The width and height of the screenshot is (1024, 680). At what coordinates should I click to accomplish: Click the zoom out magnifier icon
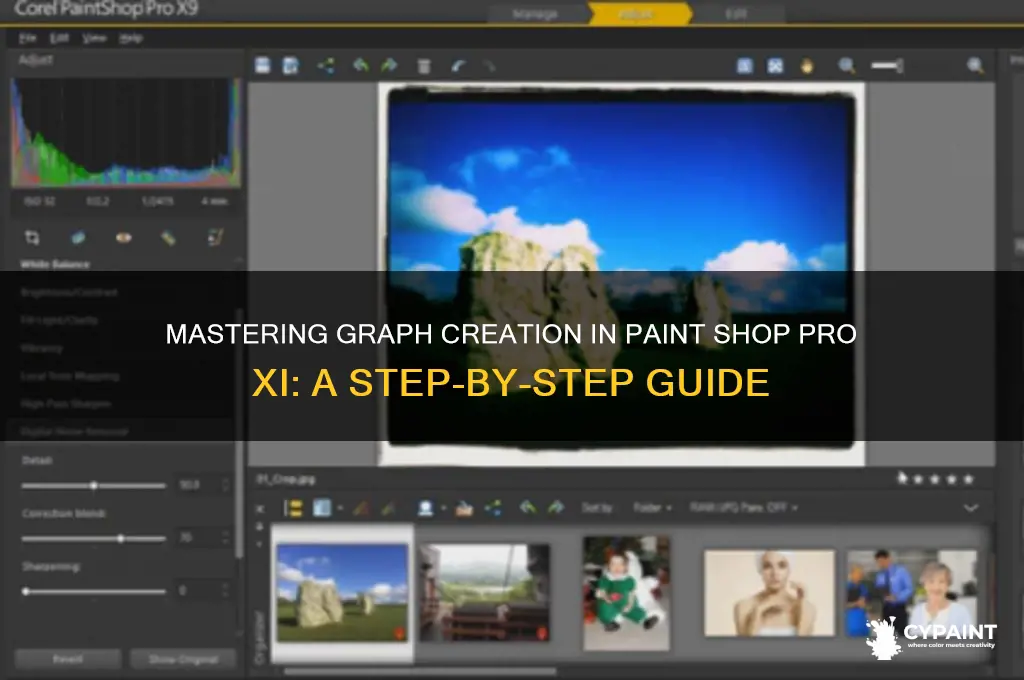click(847, 65)
